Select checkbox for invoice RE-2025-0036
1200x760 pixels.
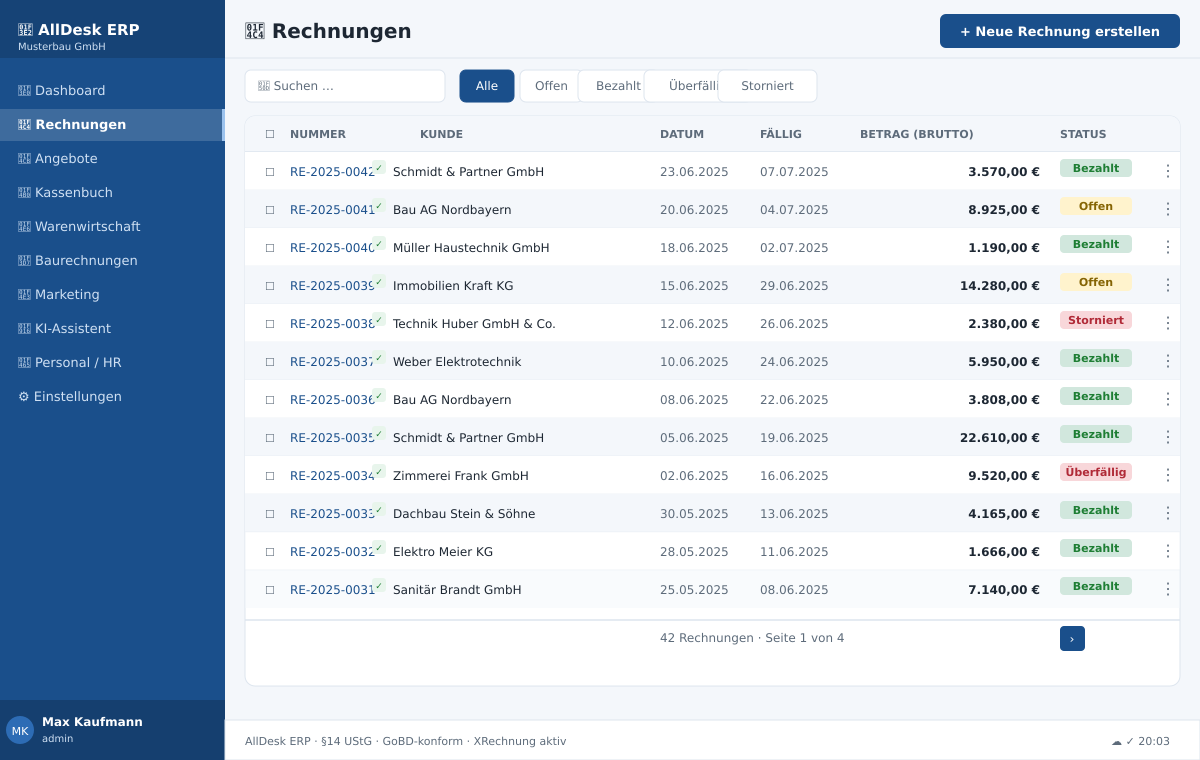(x=270, y=400)
